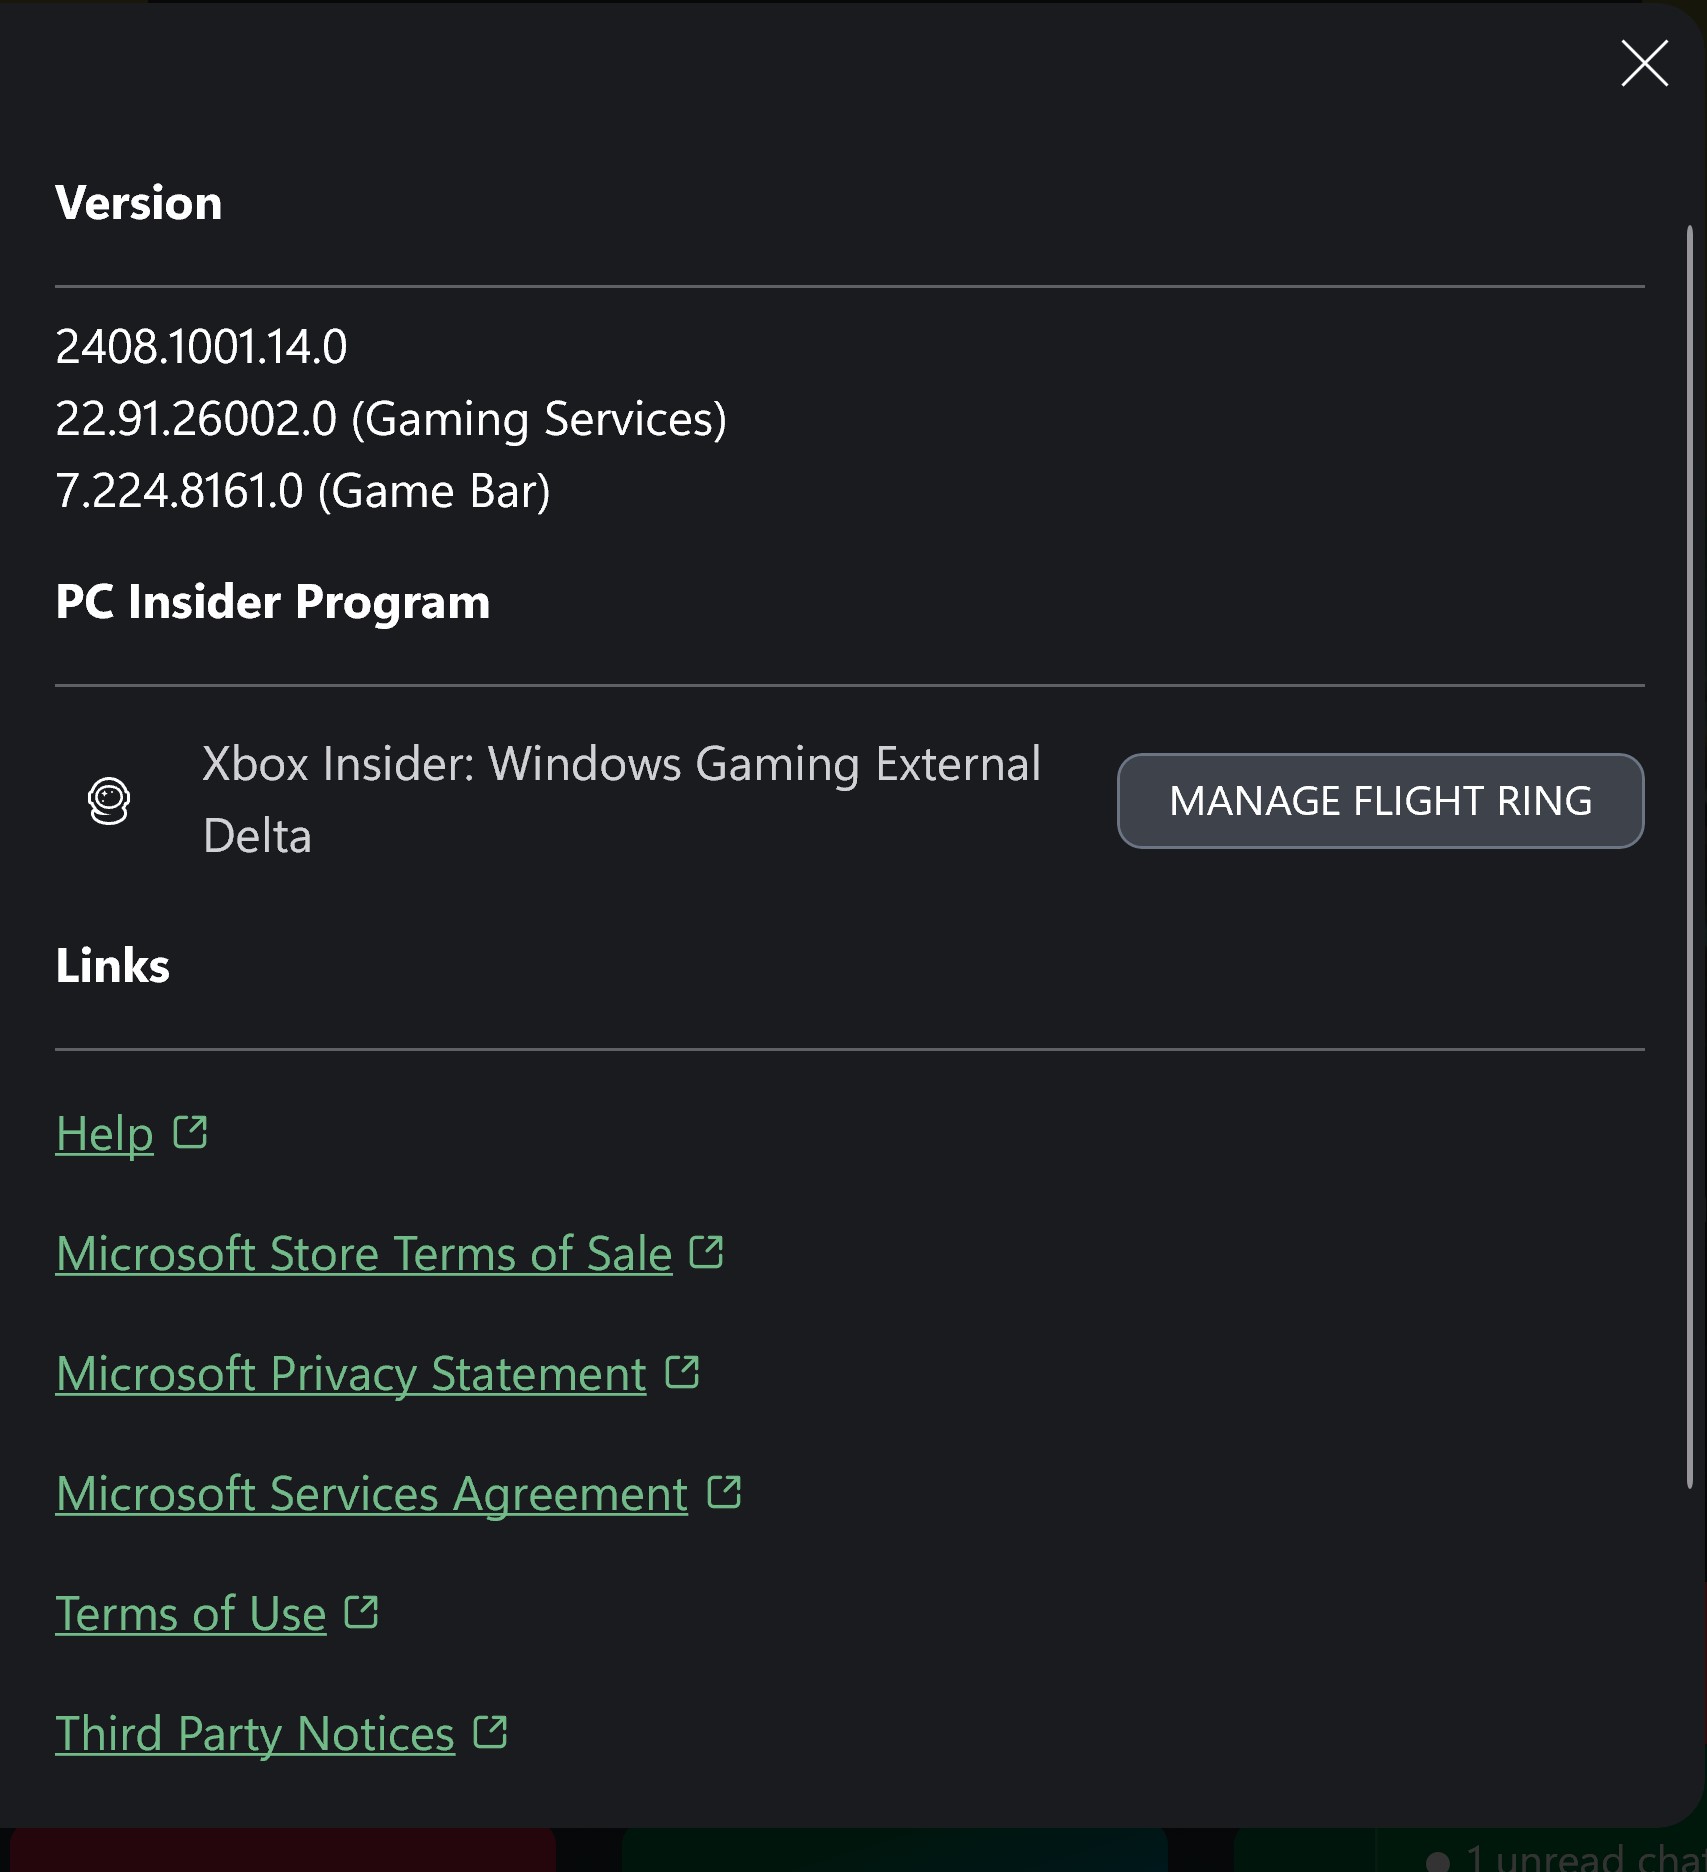Open the Terms of Use link
Viewport: 1707px width, 1872px height.
coord(191,1614)
